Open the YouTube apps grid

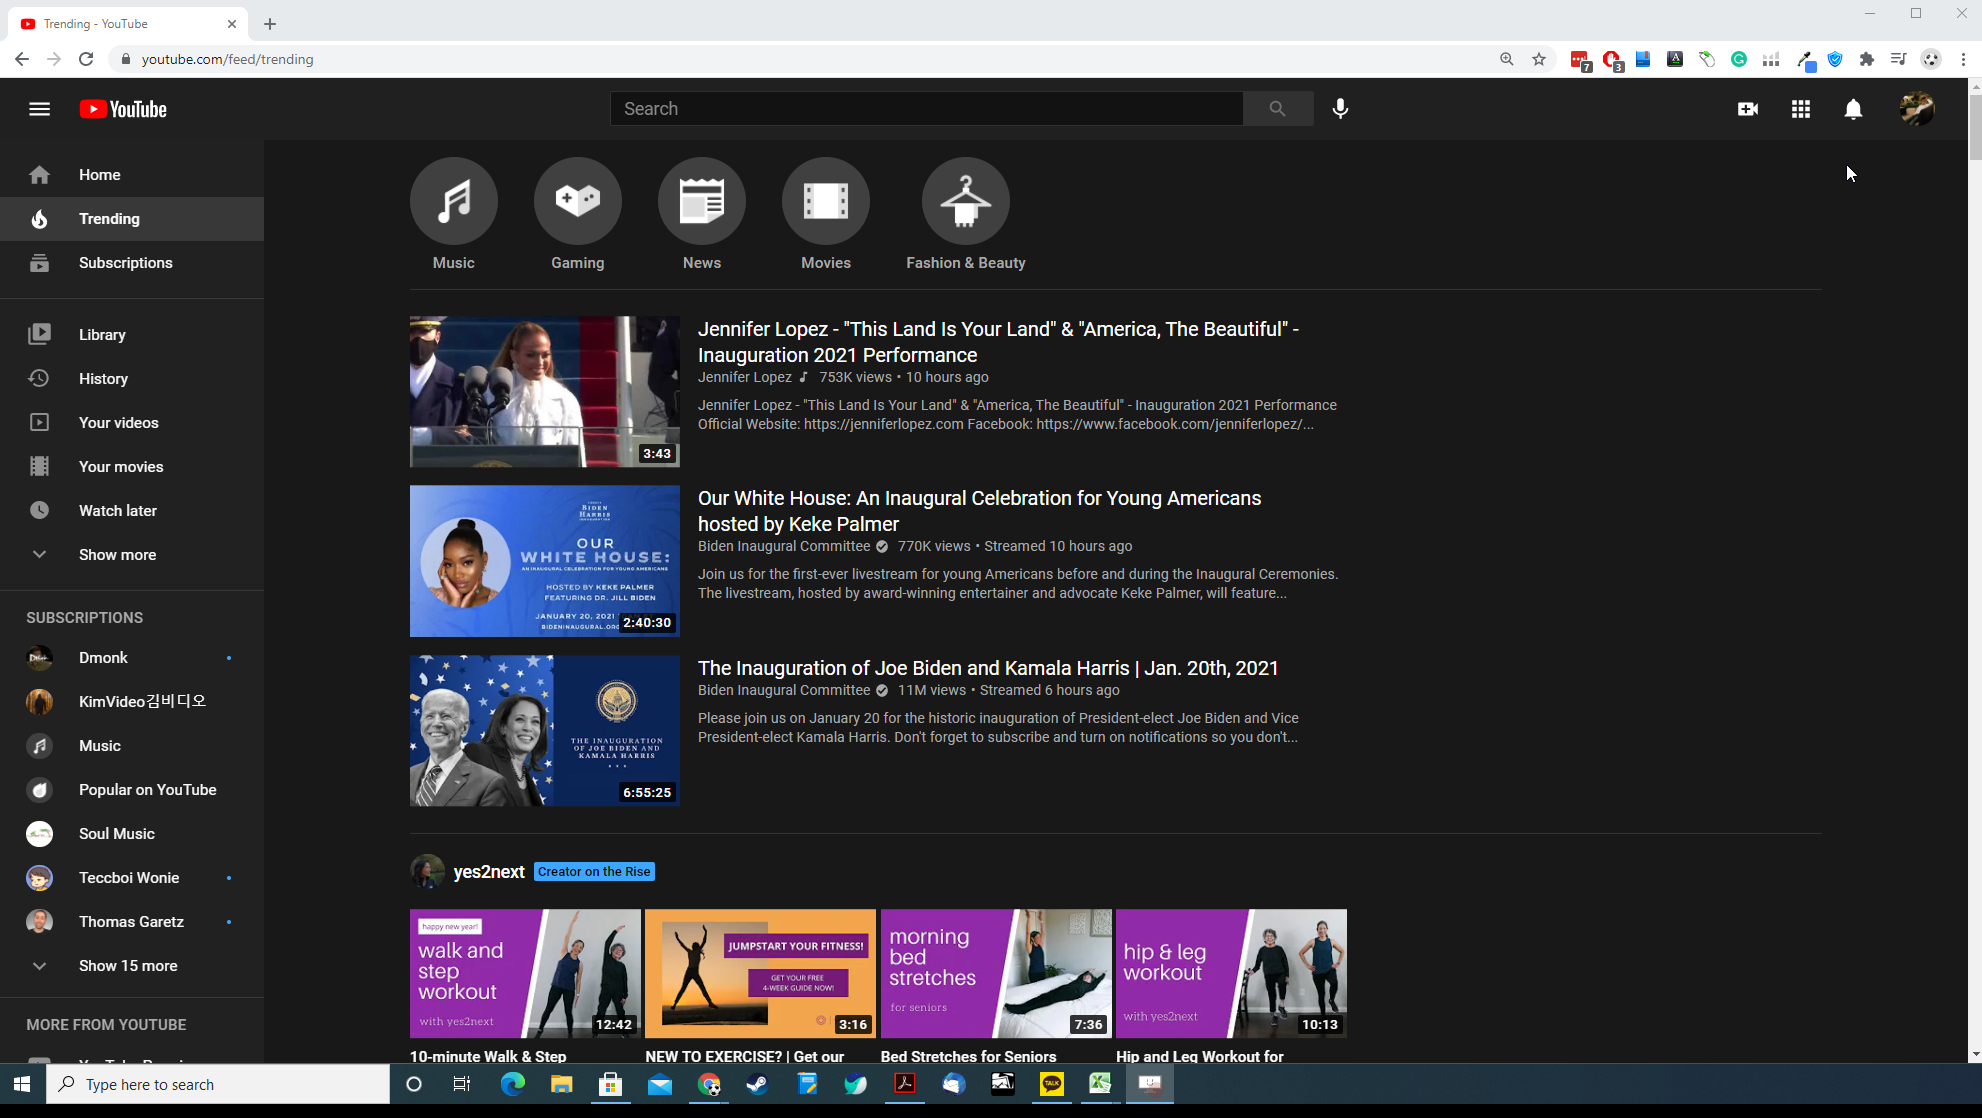coord(1800,109)
